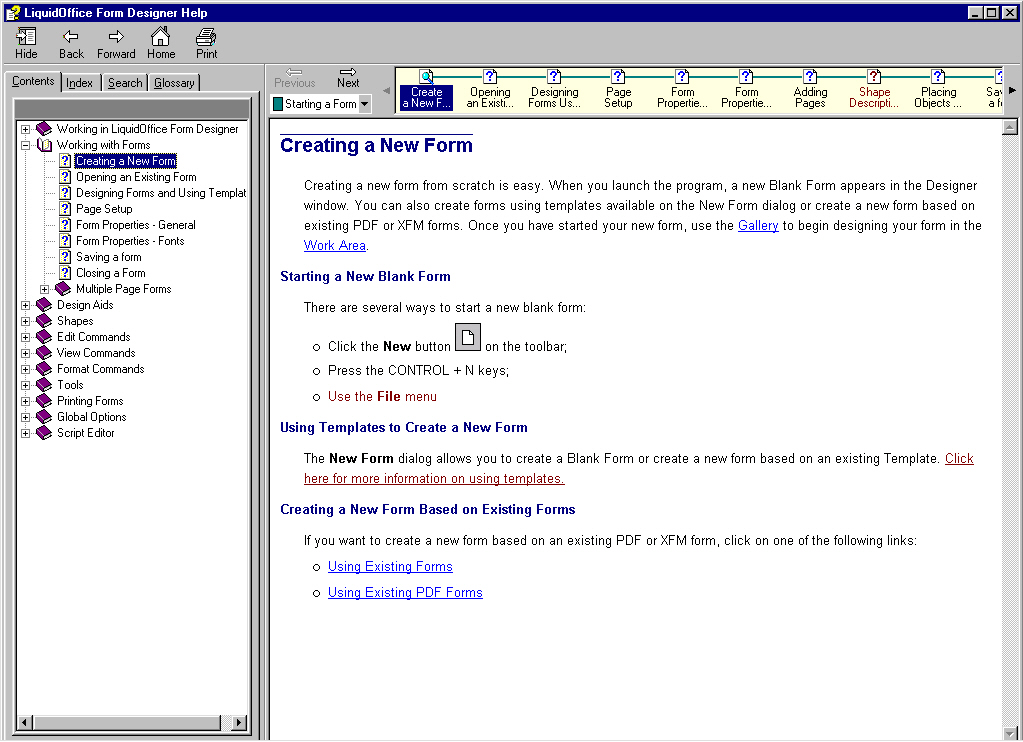This screenshot has width=1023, height=742.
Task: Select Opening an Existing Form tree item
Action: tap(136, 177)
